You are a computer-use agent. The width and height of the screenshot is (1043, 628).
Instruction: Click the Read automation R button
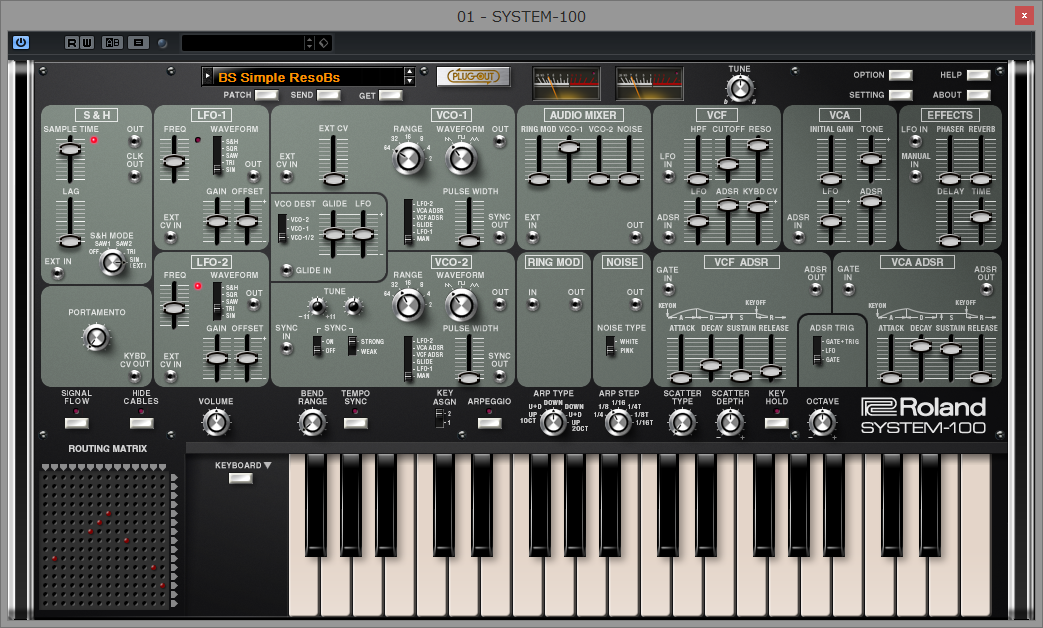pos(72,42)
